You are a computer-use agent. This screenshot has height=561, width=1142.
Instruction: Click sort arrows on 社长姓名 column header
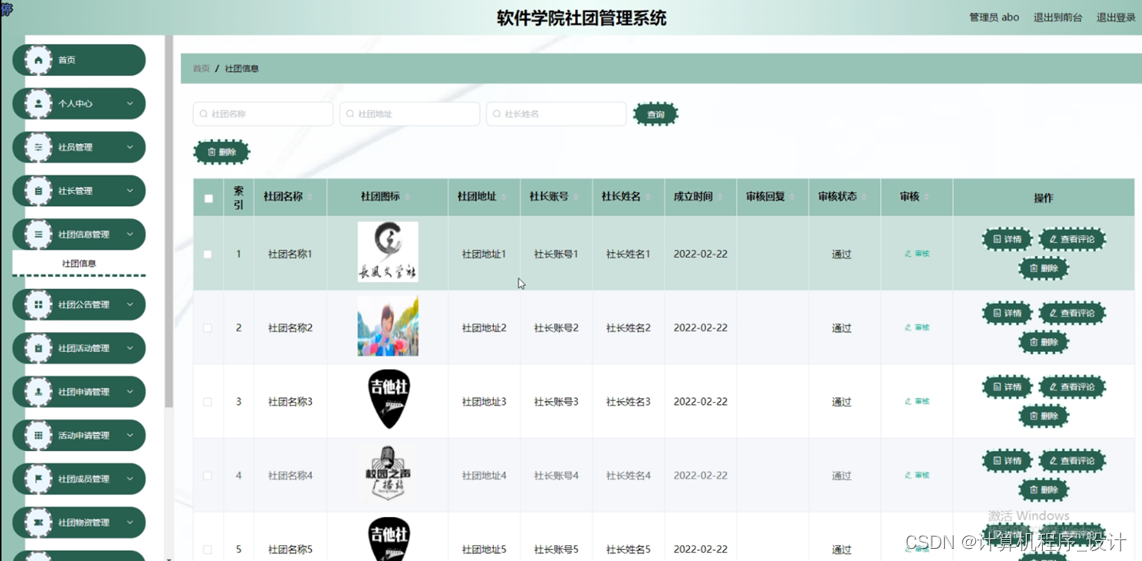(x=648, y=197)
